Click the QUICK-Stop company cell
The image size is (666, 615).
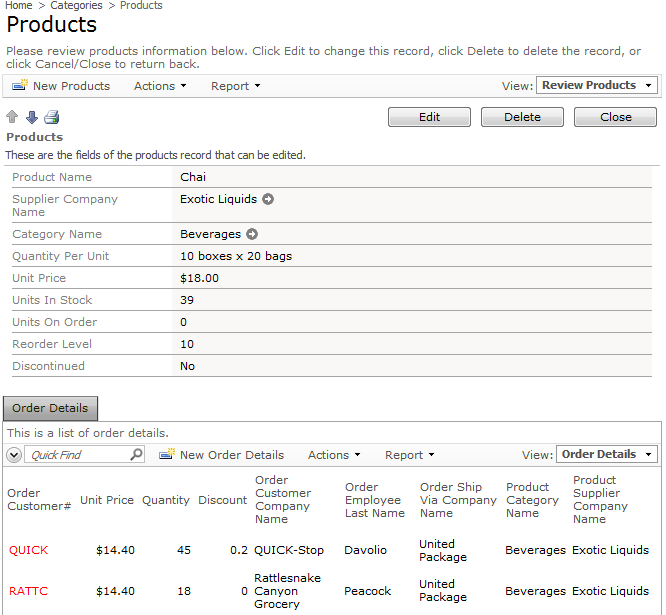(x=289, y=550)
